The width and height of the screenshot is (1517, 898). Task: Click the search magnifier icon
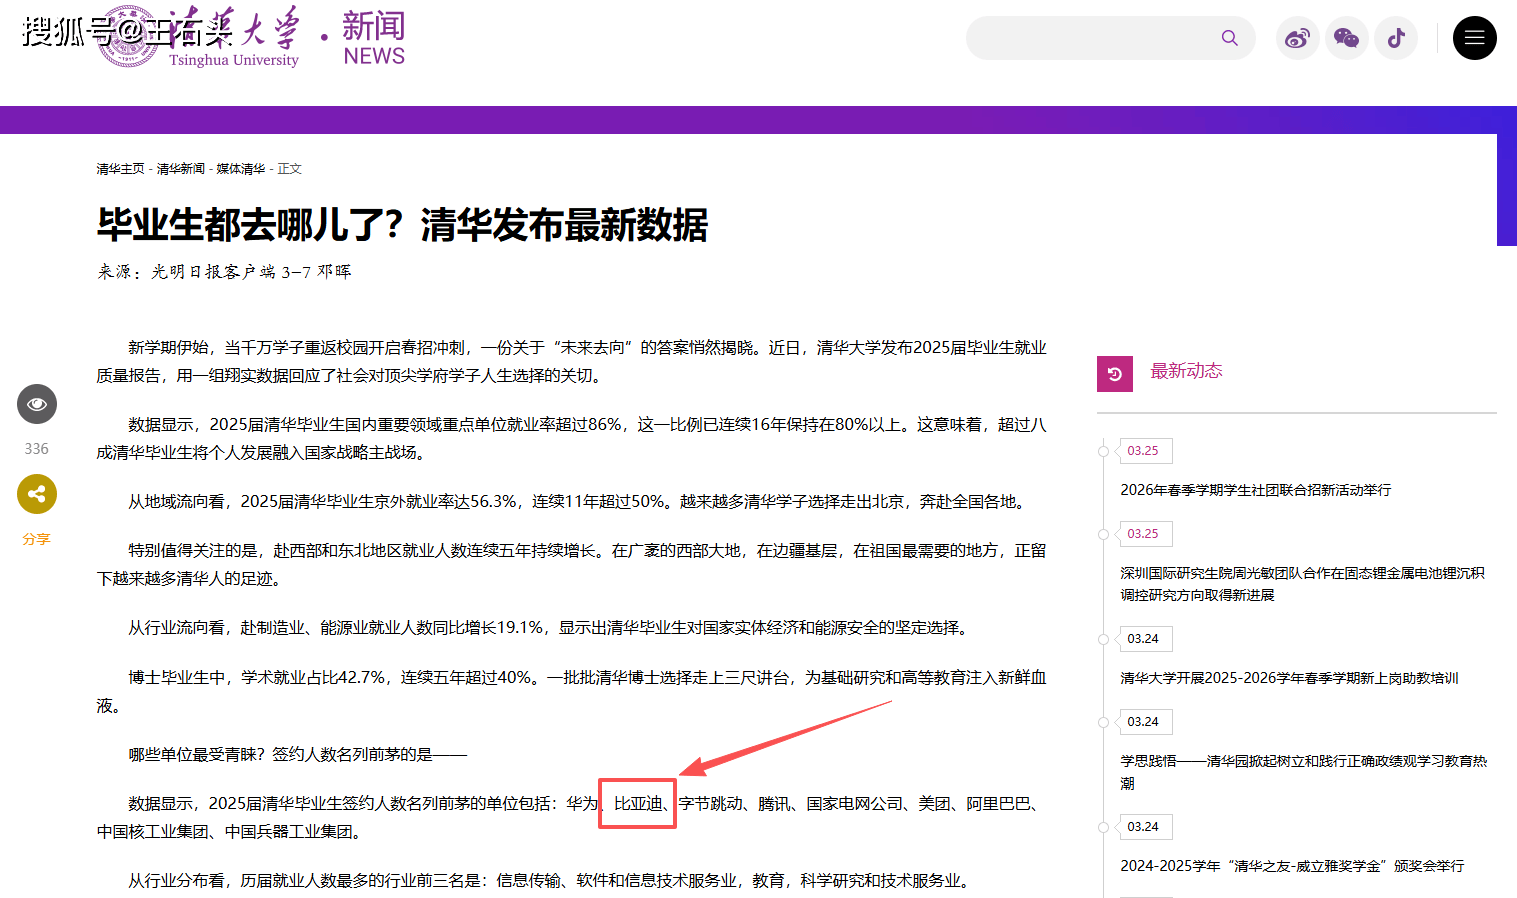pos(1229,38)
